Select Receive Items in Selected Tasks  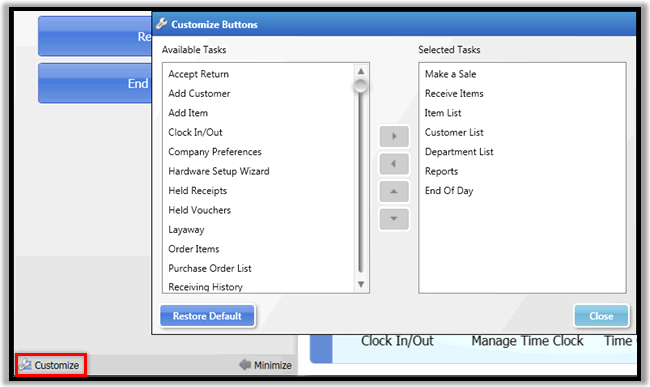pyautogui.click(x=454, y=94)
